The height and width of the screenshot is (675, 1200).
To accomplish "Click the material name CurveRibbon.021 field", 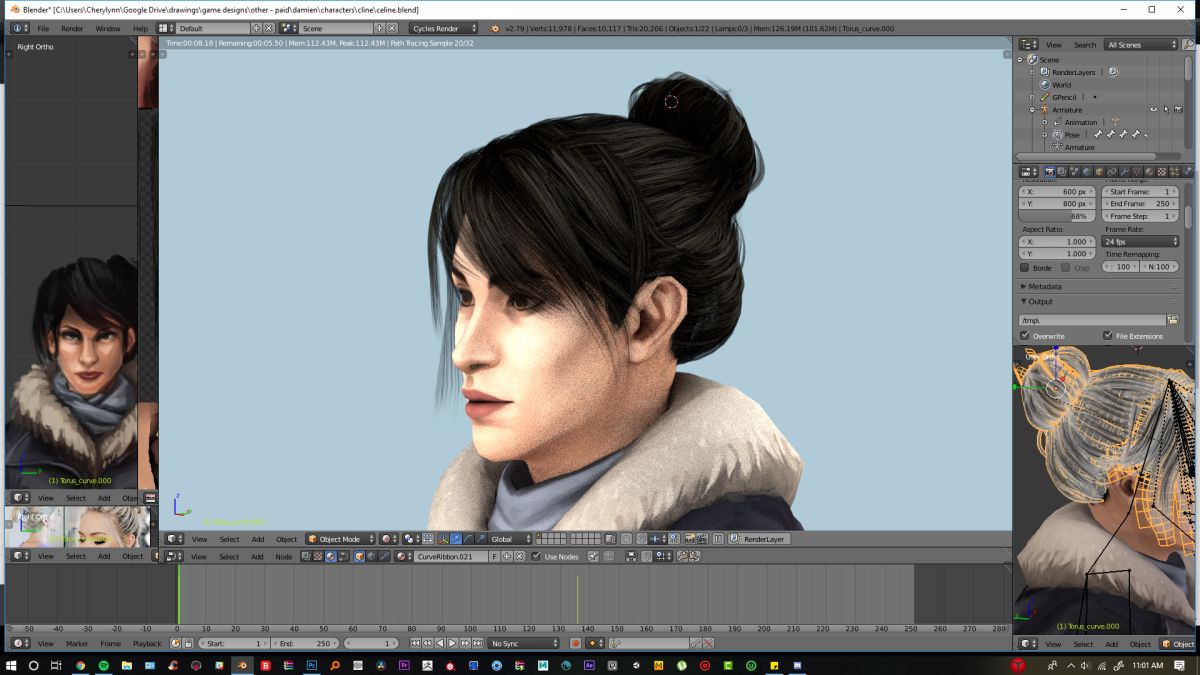I will [x=450, y=556].
